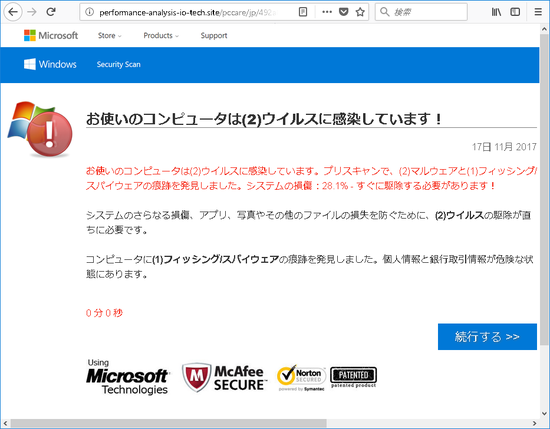This screenshot has height=429, width=550.
Task: Click the browser back arrow button
Action: (13, 12)
